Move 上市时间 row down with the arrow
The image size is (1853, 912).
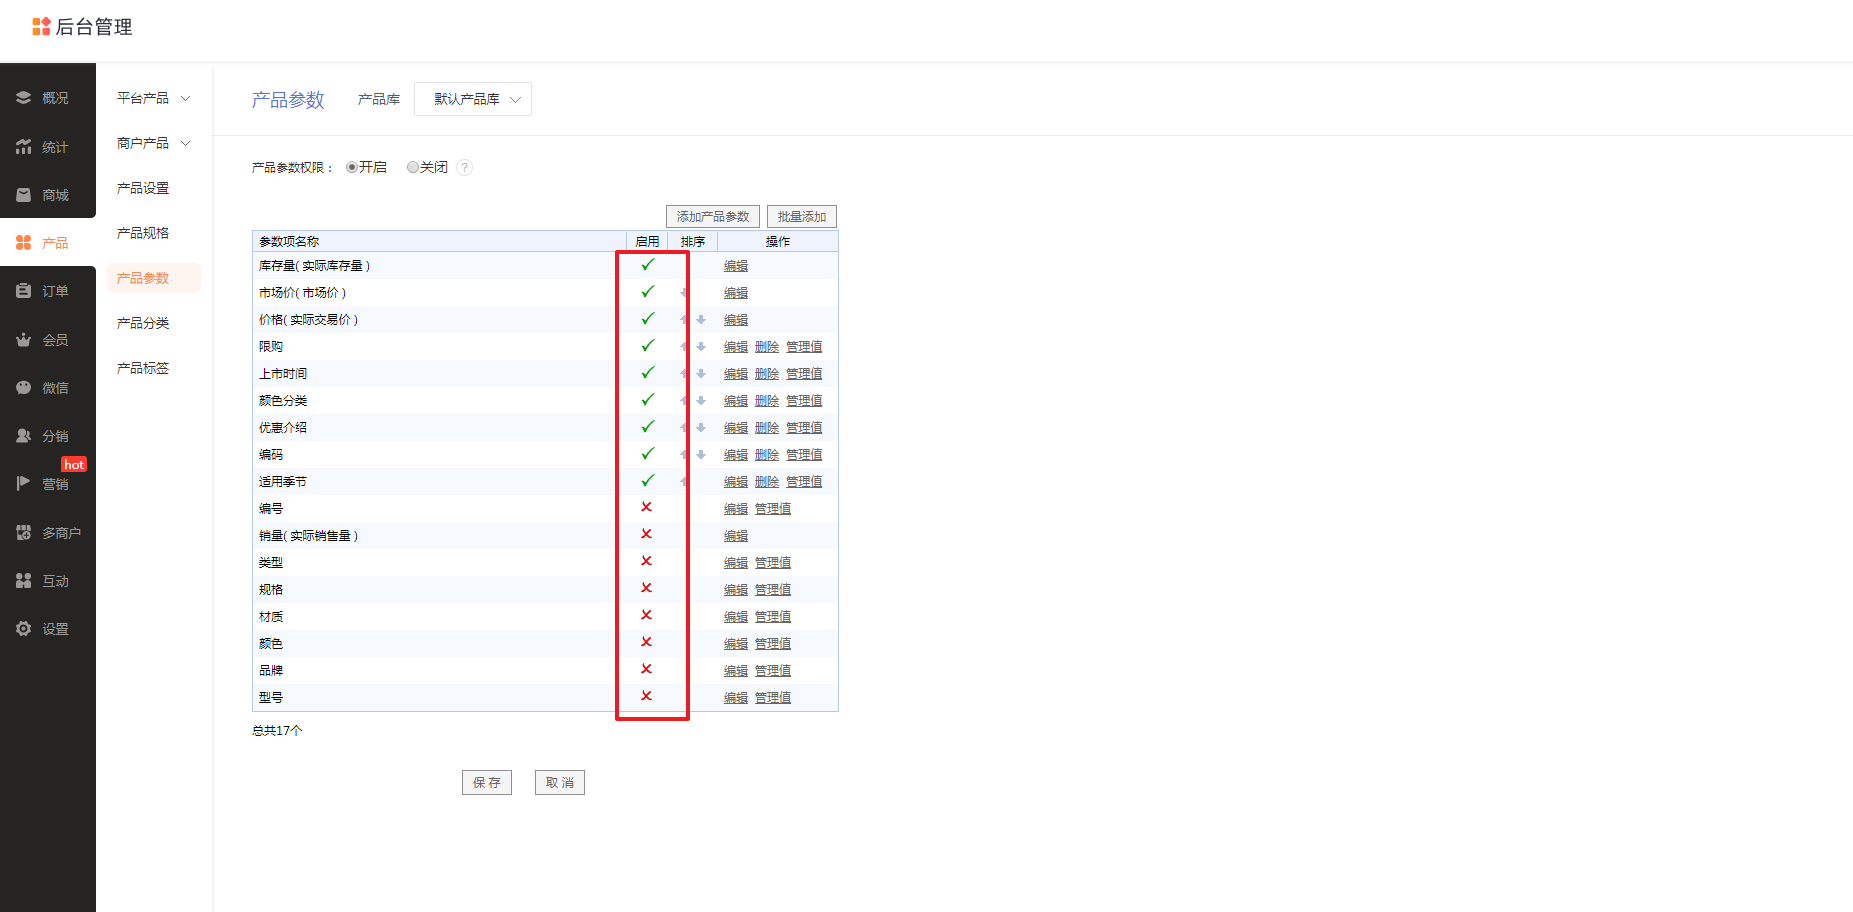(x=701, y=374)
